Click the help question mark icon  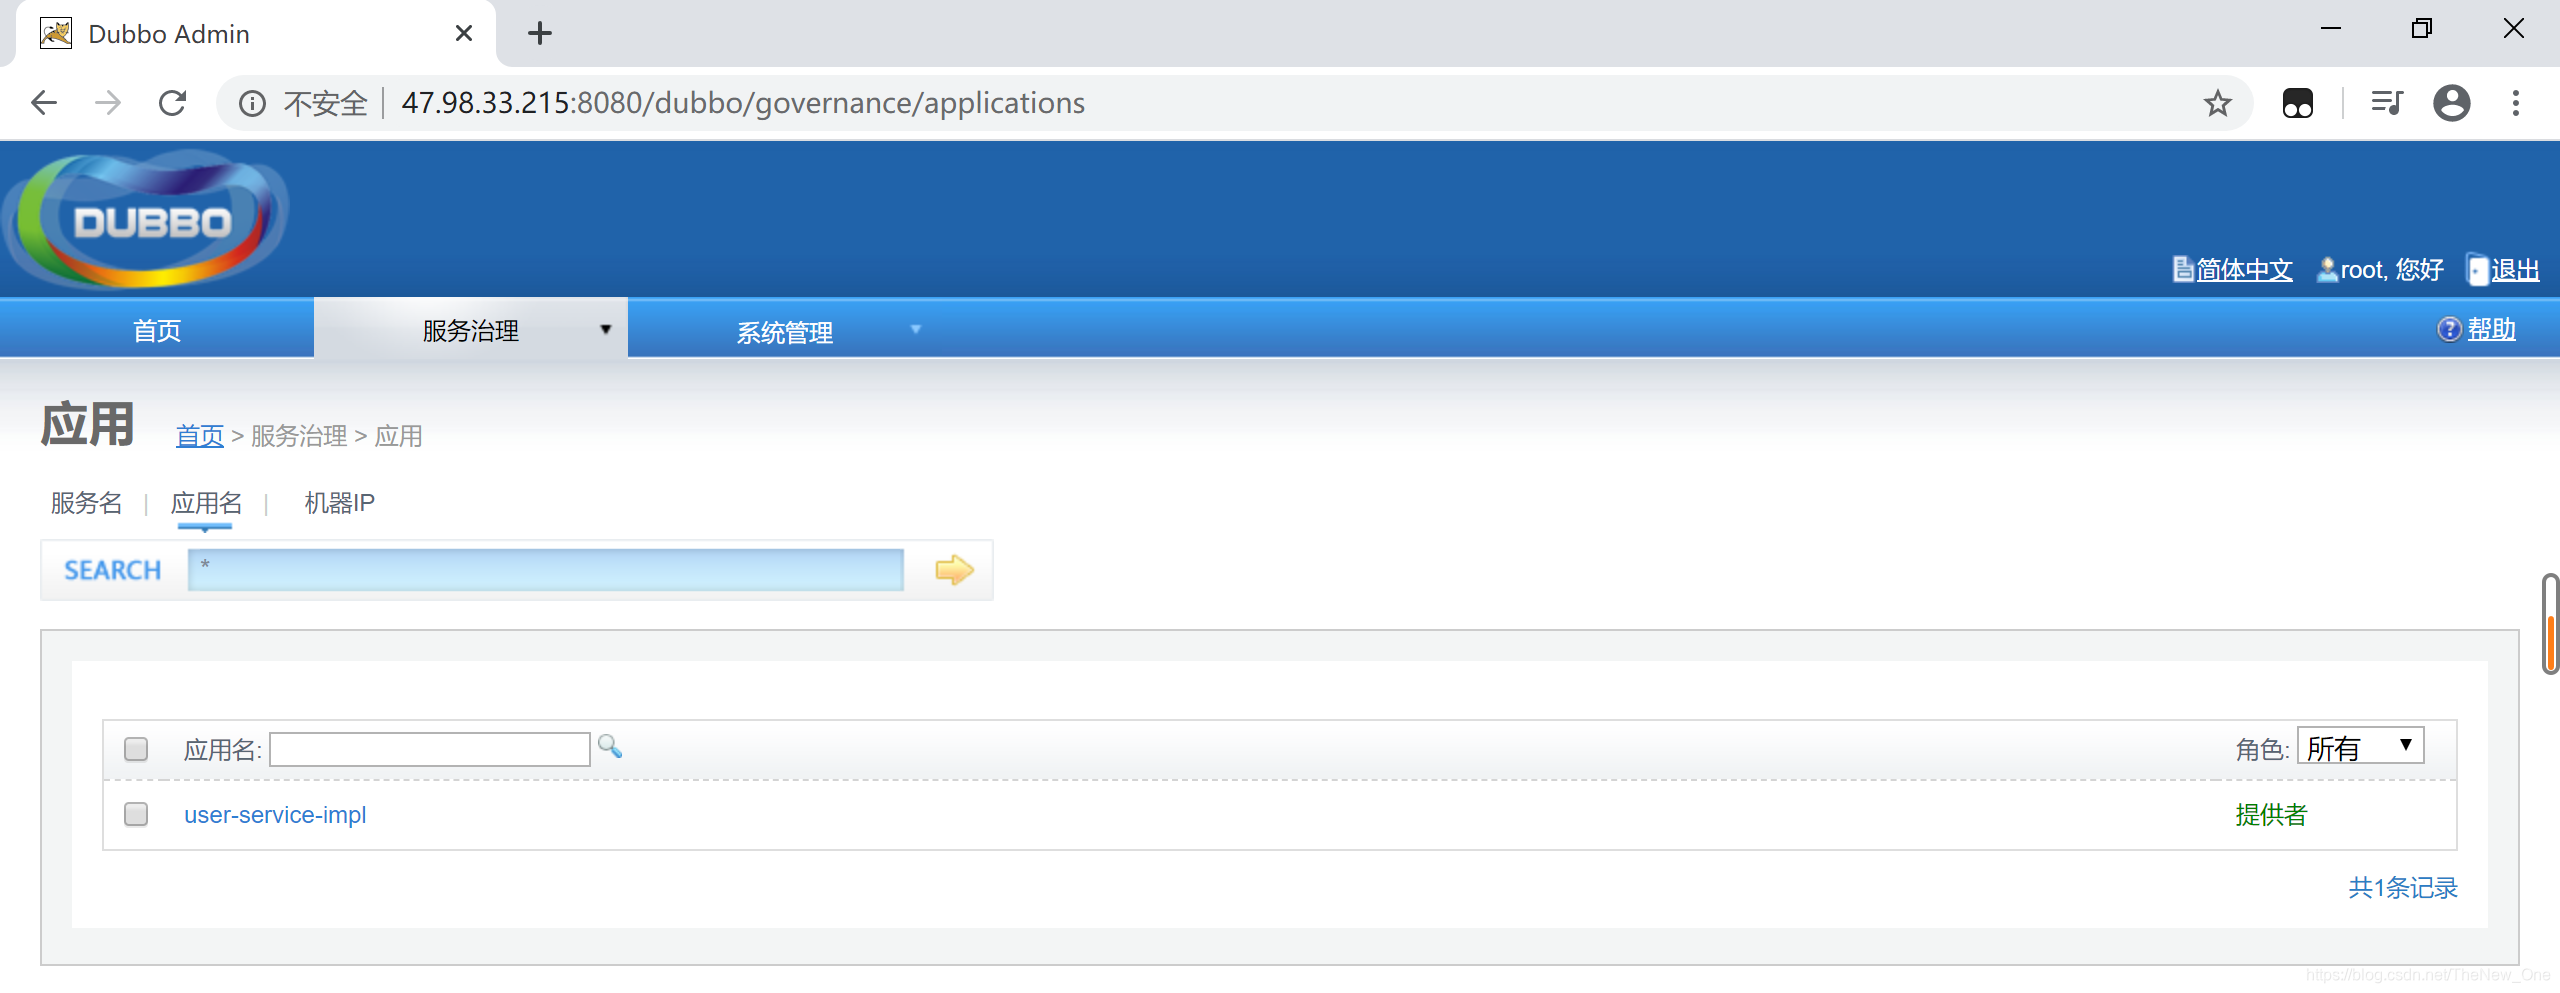pyautogui.click(x=2449, y=329)
